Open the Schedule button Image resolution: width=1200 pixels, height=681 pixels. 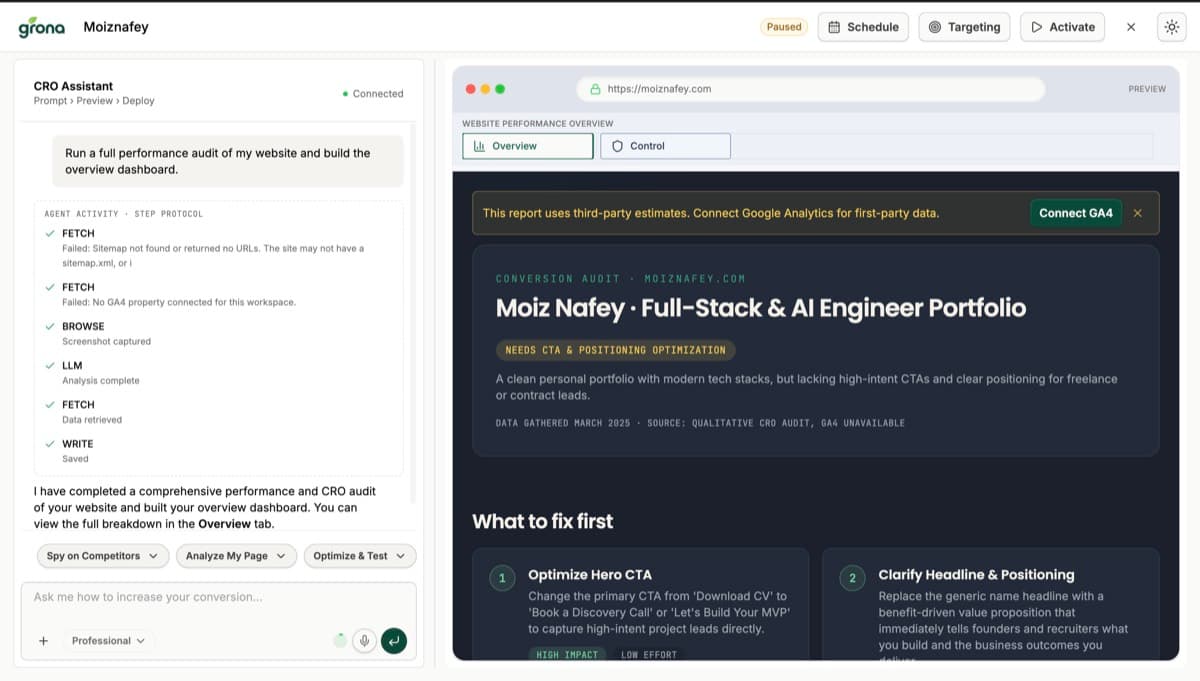863,27
